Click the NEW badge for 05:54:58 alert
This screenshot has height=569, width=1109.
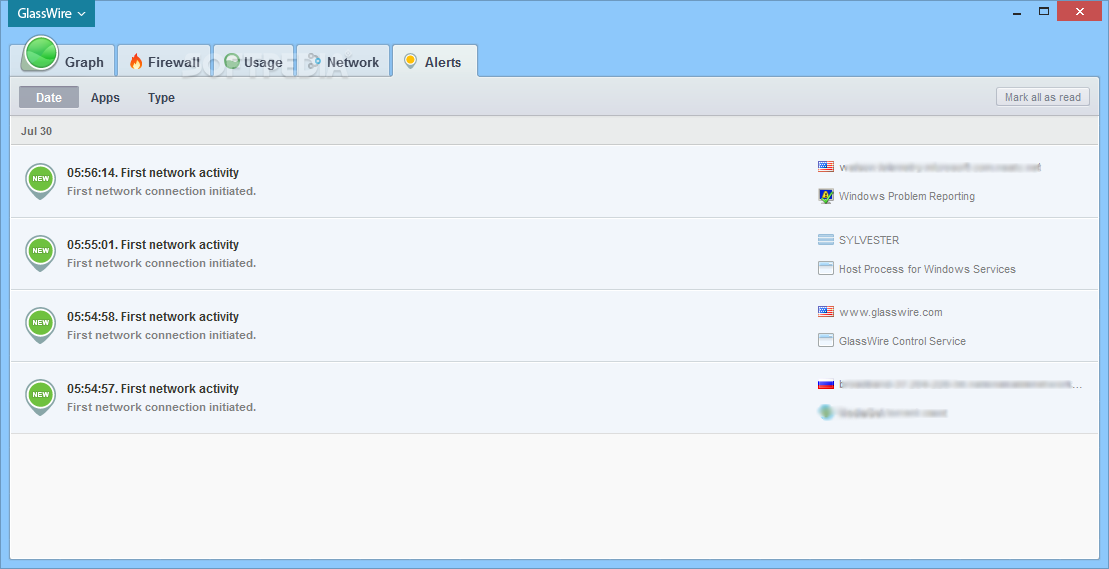[x=40, y=324]
